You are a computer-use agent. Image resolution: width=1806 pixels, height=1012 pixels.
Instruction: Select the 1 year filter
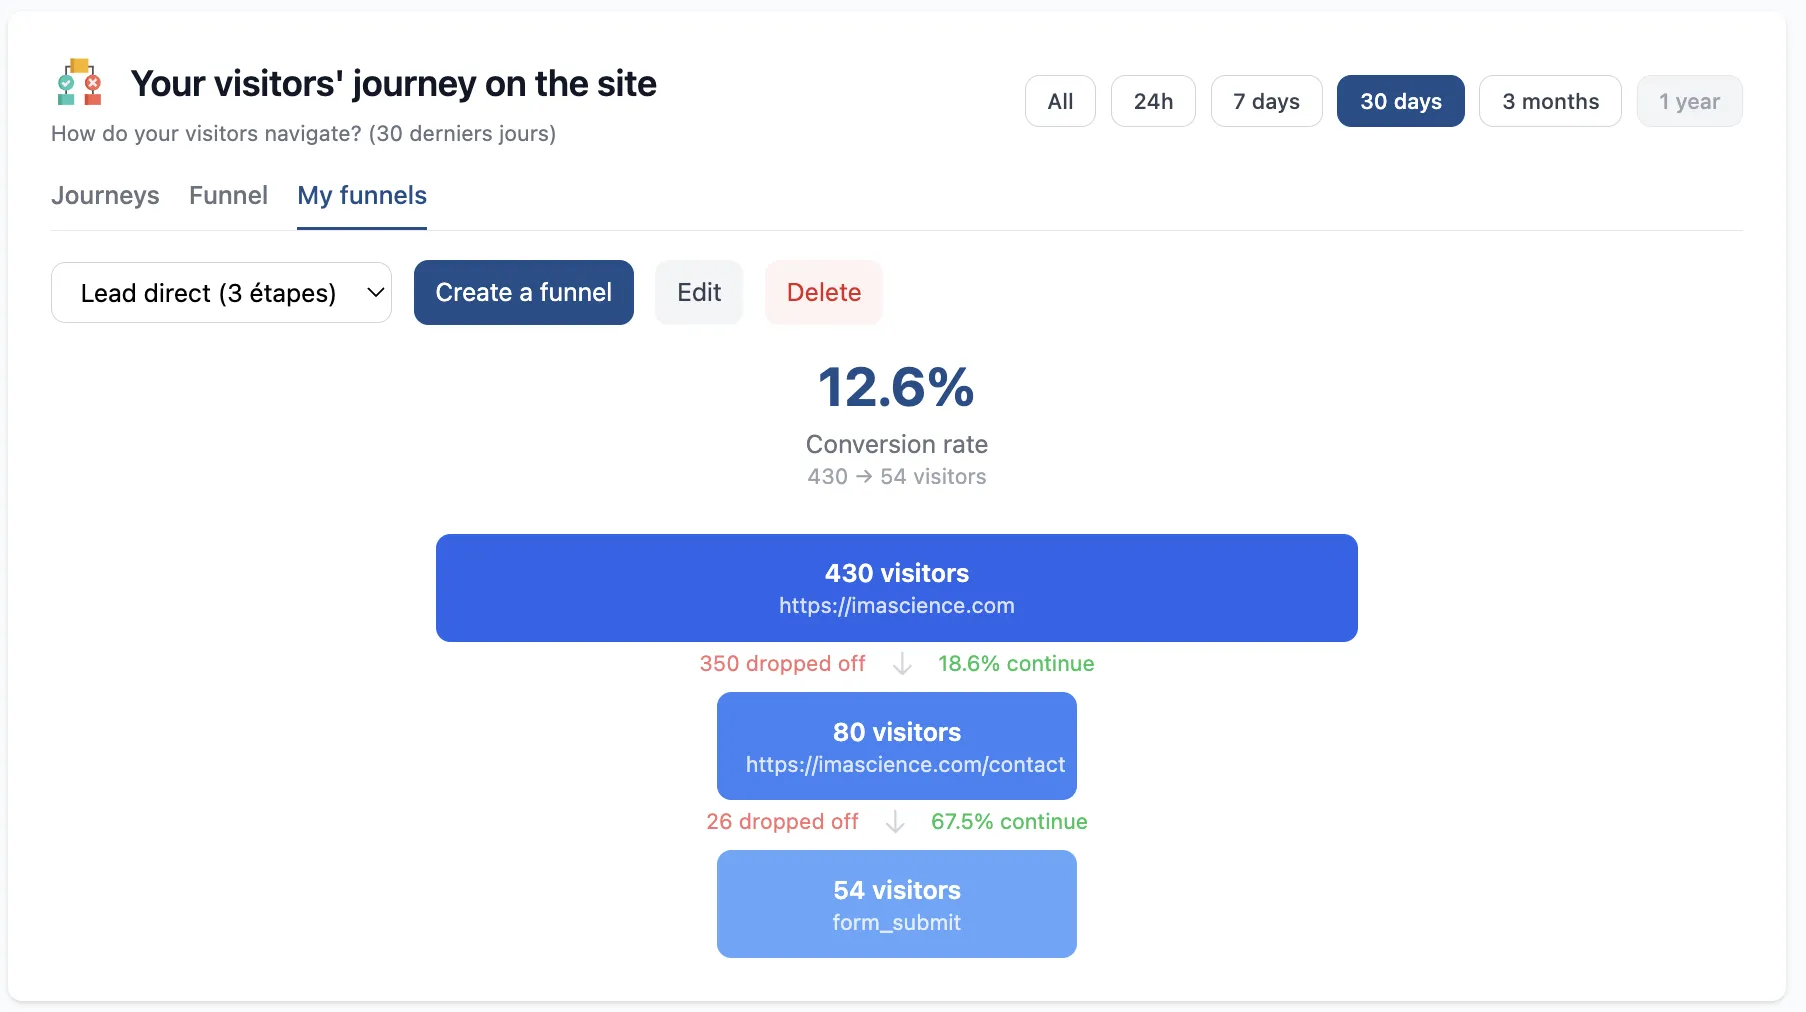click(1688, 101)
